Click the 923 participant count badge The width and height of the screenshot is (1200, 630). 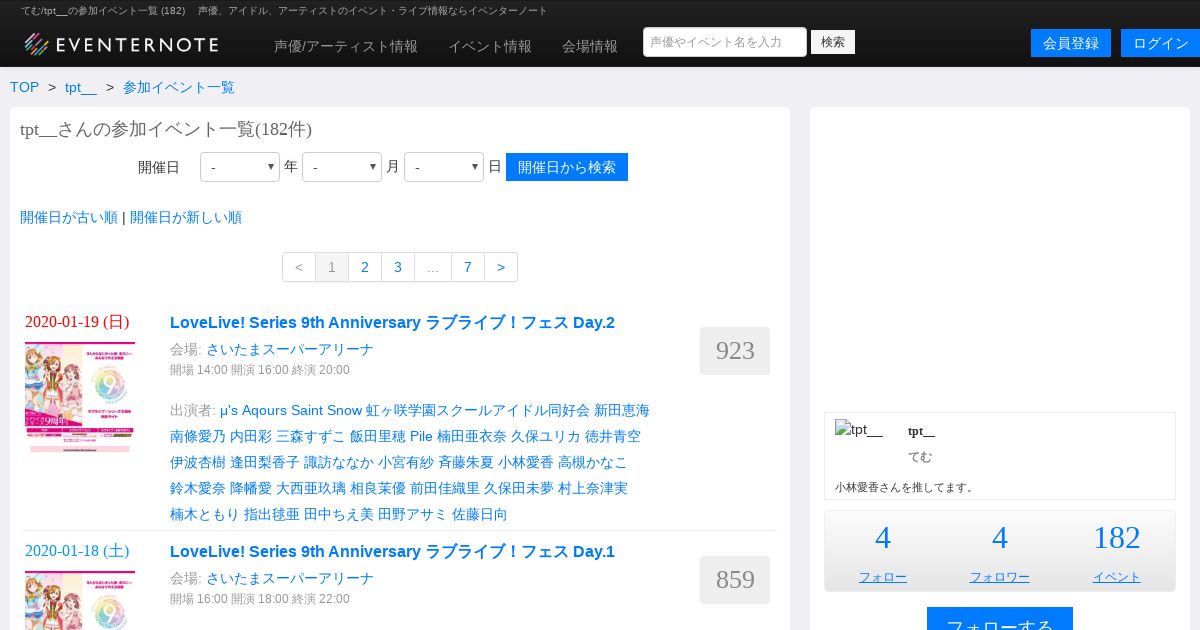[735, 351]
